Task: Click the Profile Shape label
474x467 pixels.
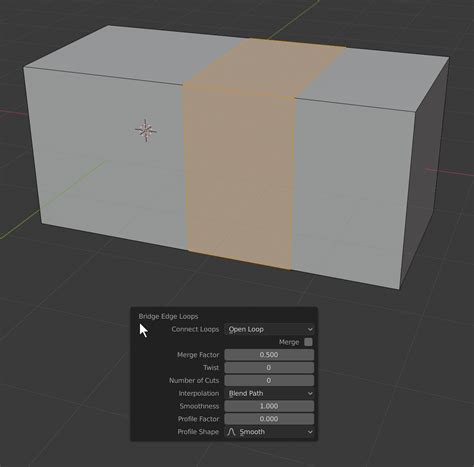Action: 198,432
